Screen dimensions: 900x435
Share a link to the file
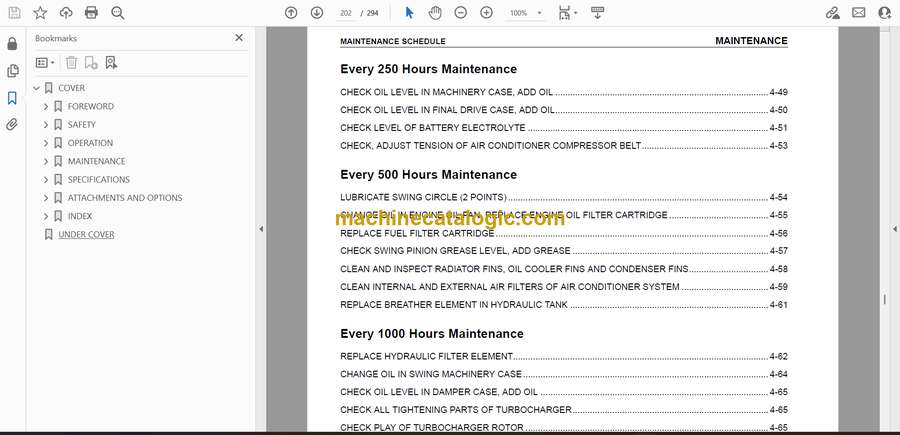[832, 13]
